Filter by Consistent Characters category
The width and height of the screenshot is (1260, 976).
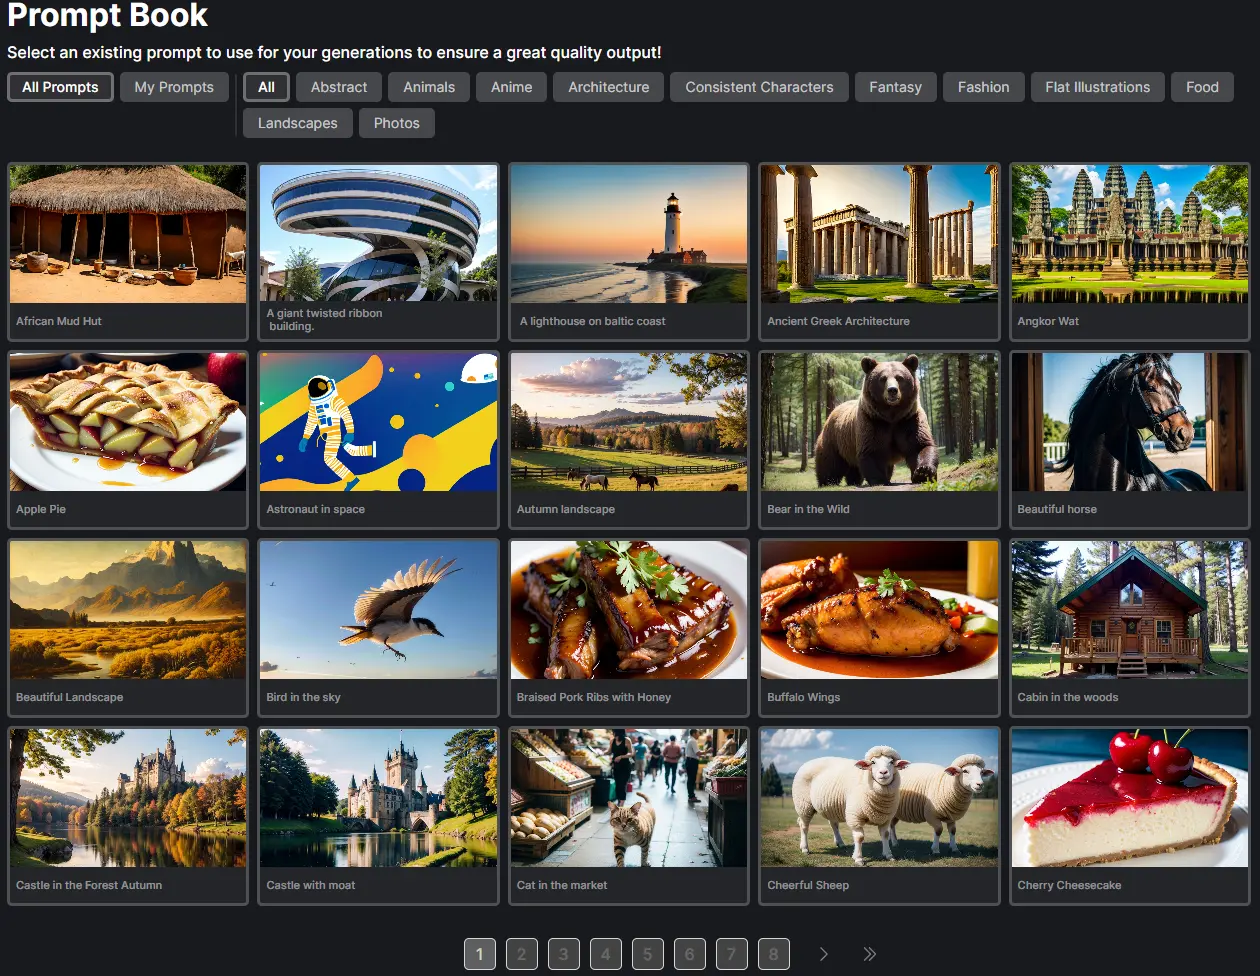pos(759,87)
